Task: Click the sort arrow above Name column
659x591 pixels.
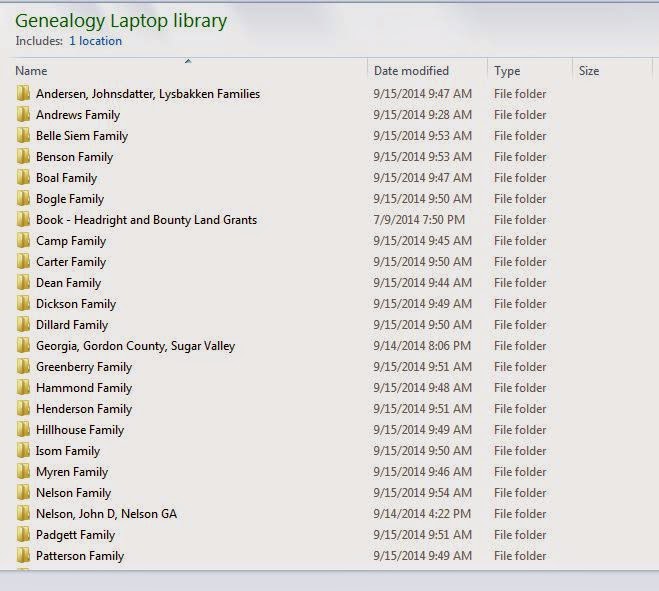Action: (x=188, y=61)
